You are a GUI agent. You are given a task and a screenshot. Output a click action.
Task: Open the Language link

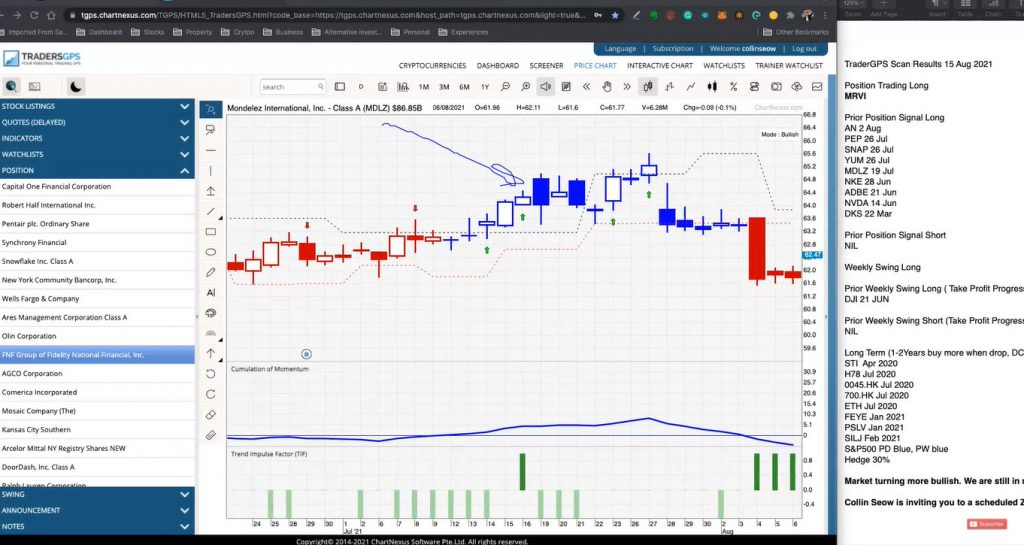point(620,48)
